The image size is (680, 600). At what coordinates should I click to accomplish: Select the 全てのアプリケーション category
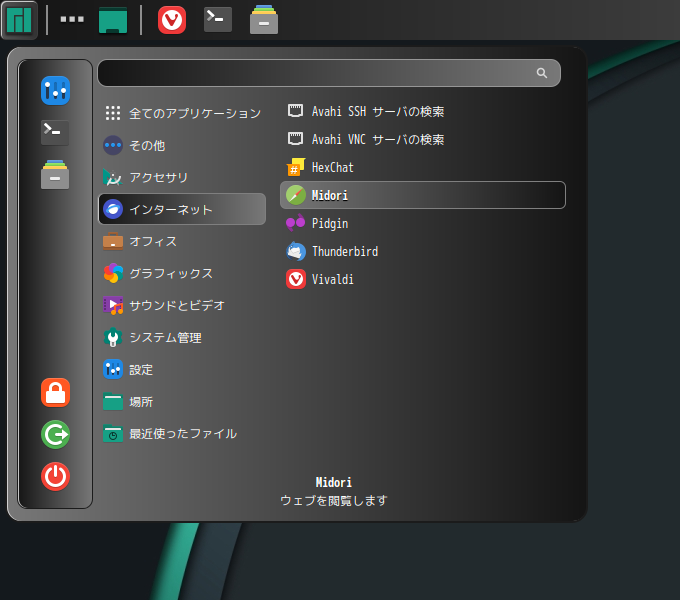coord(182,113)
